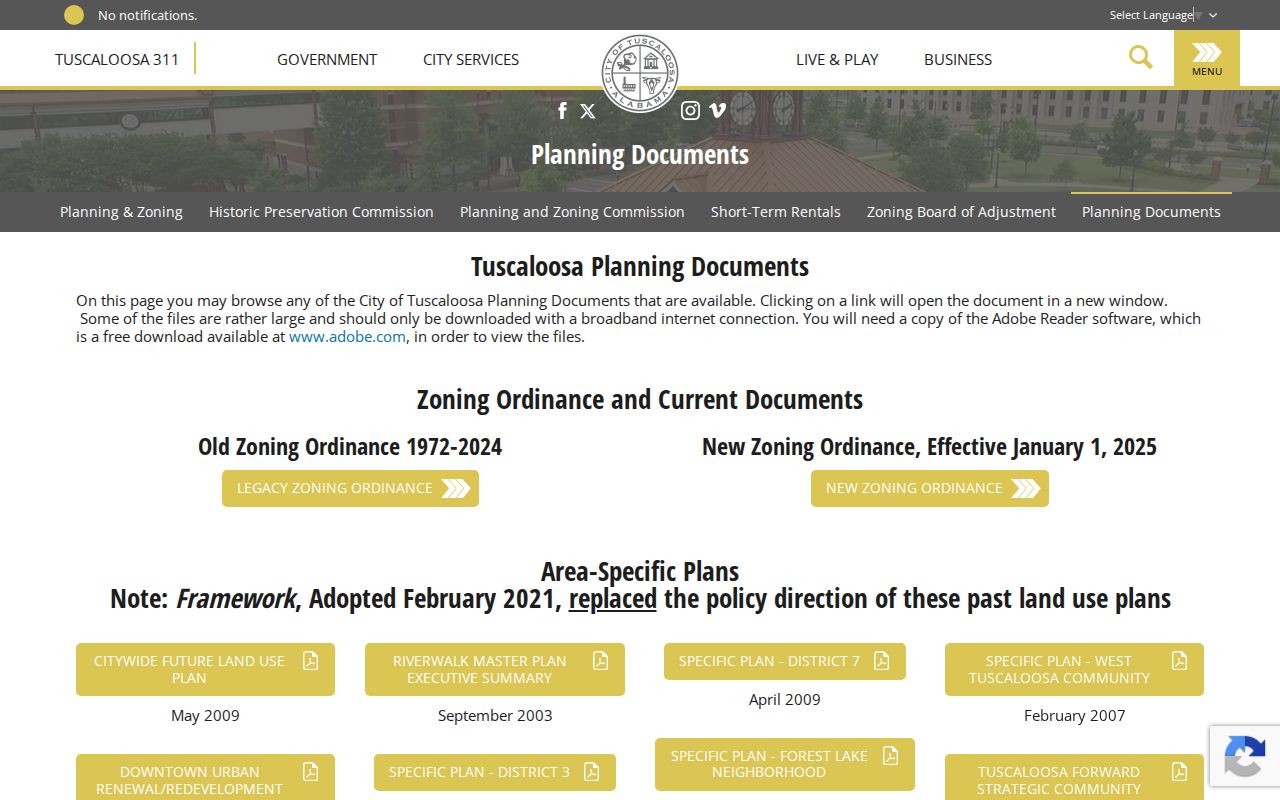
Task: Click the yellow notification bell circle
Action: tap(74, 15)
